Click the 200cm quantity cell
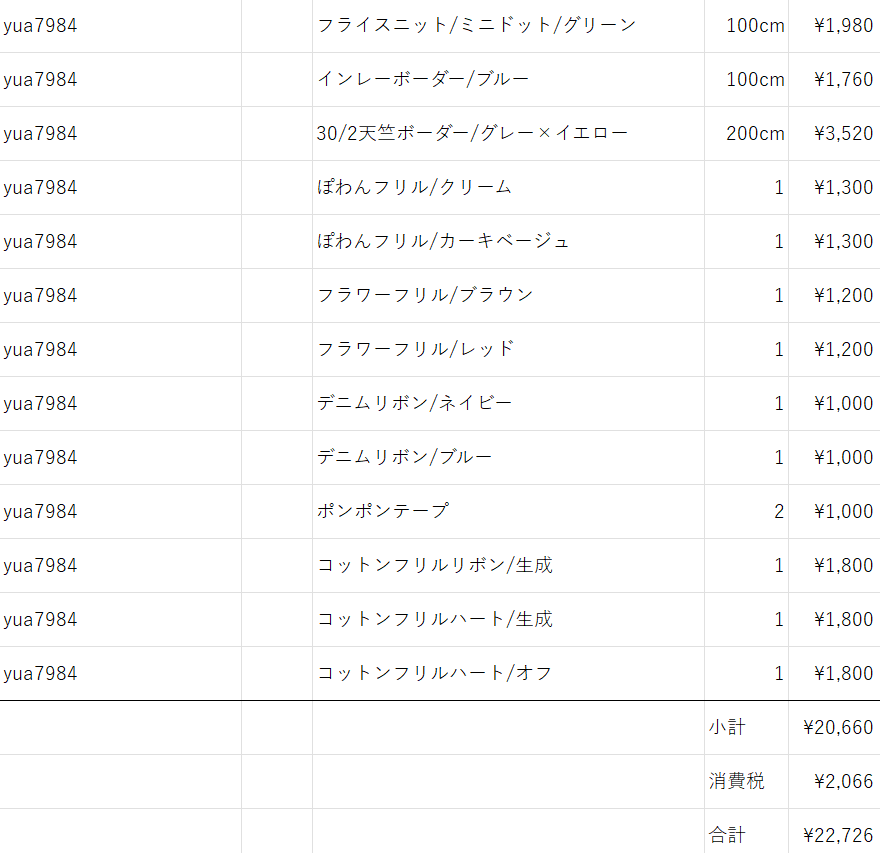 [746, 134]
